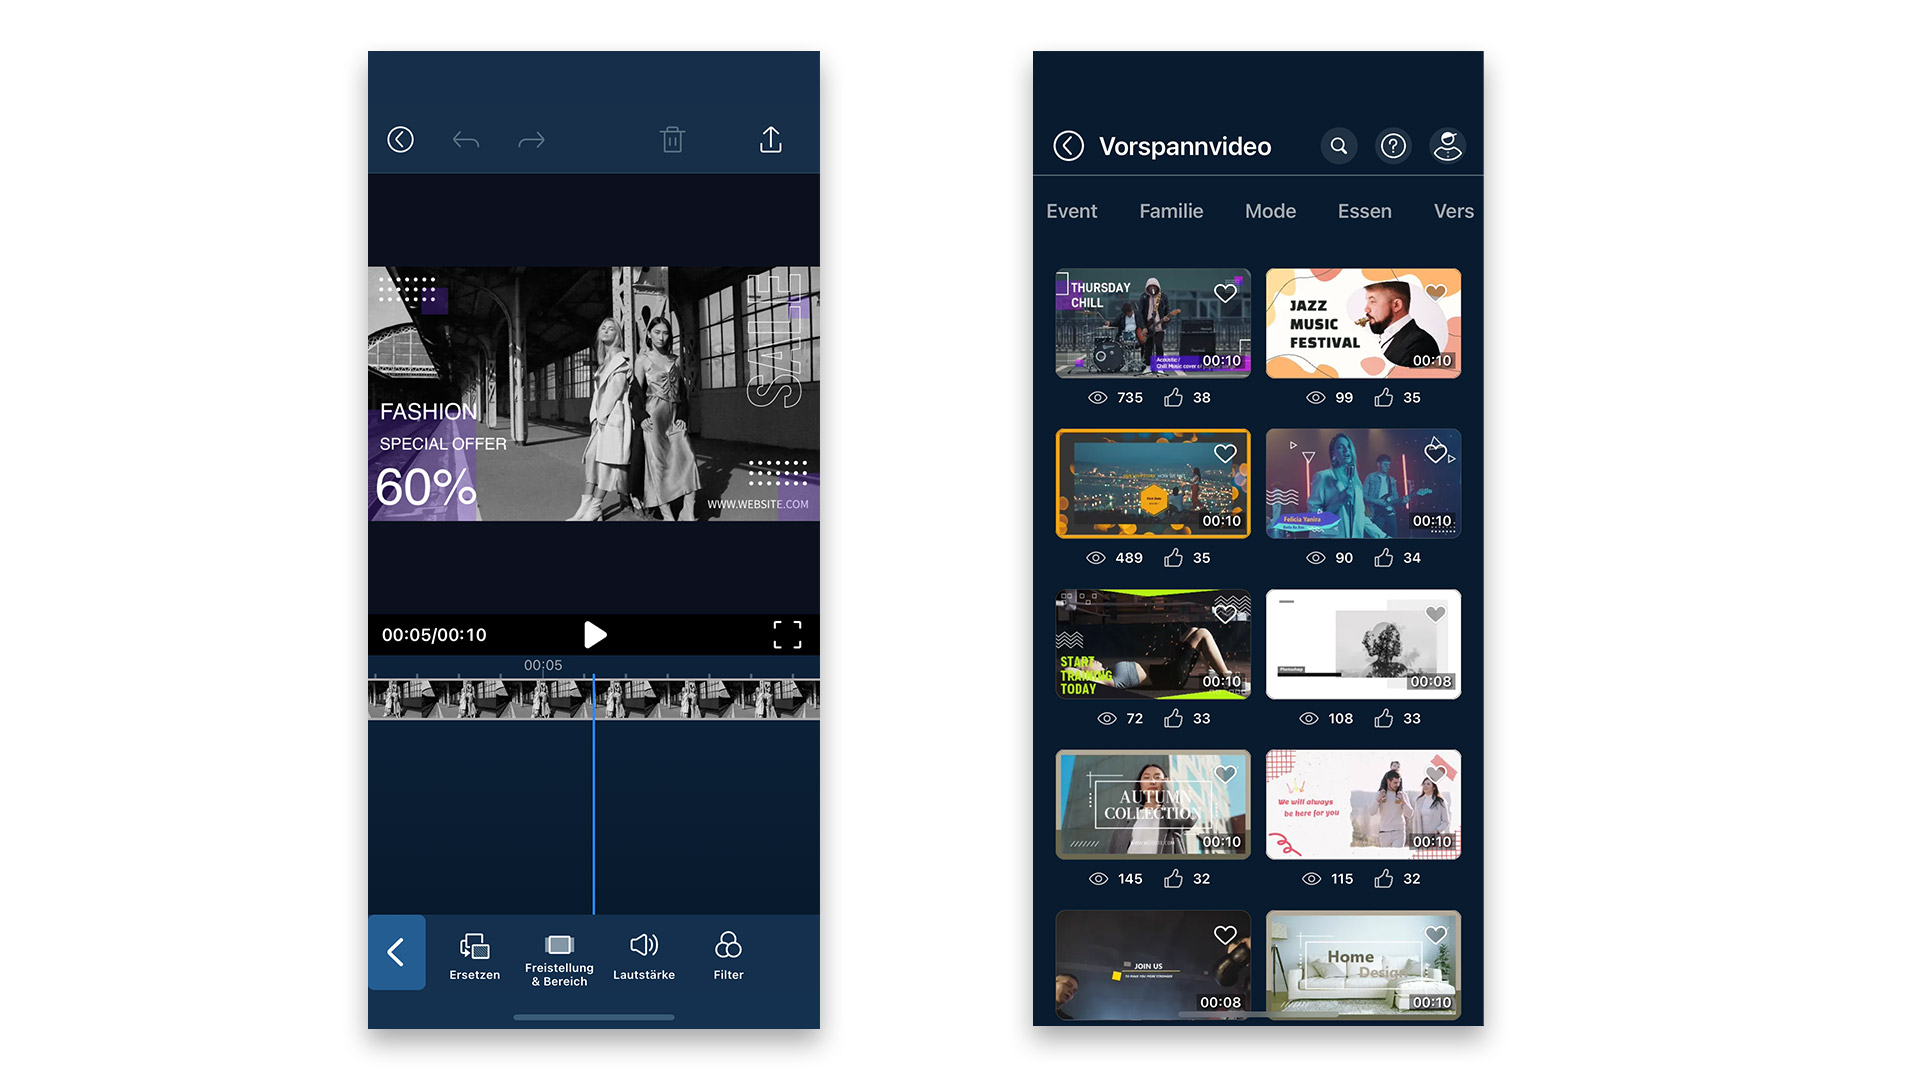
Task: Favorite the Thursday Chill template heart
Action: click(1225, 293)
